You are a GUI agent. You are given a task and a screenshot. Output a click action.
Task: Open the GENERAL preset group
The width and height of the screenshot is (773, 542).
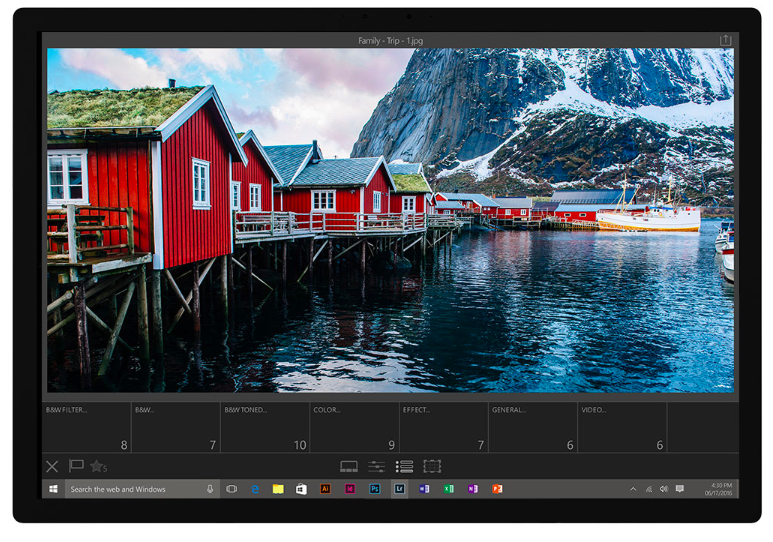click(532, 428)
